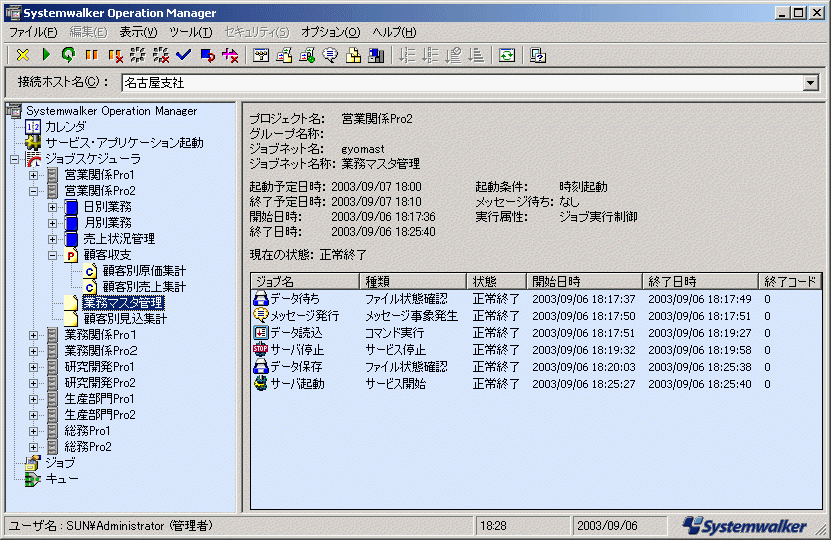Click the gear icon beside サービス・アプリケーション起動
Screen dimensions: 831x540
pyautogui.click(x=33, y=143)
